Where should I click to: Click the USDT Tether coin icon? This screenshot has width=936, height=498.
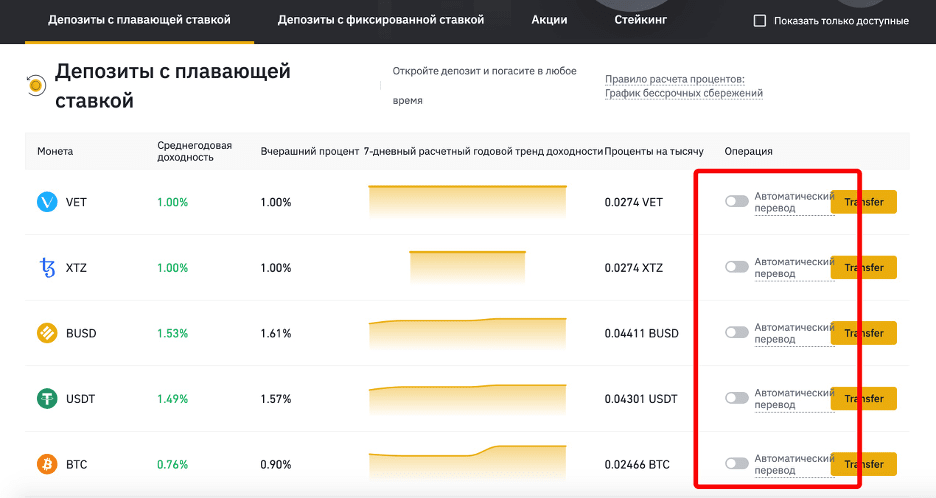[x=47, y=398]
